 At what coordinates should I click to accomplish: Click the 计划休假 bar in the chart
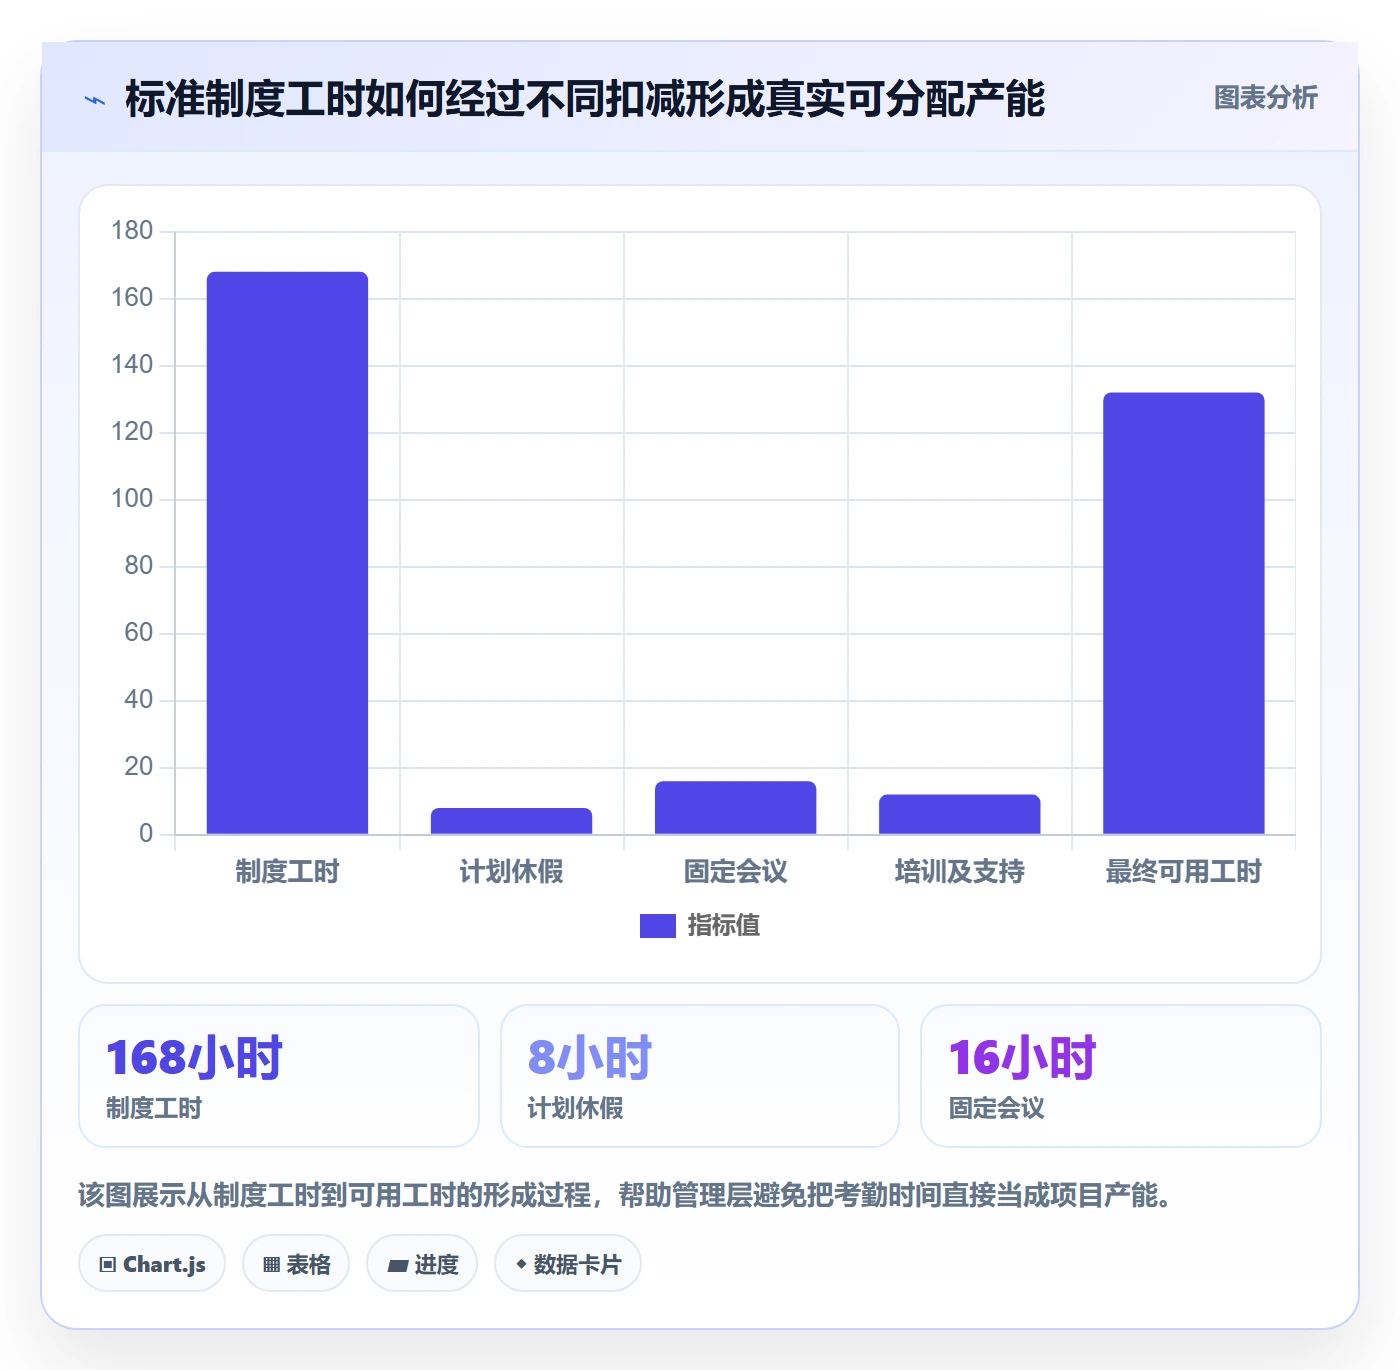[511, 821]
